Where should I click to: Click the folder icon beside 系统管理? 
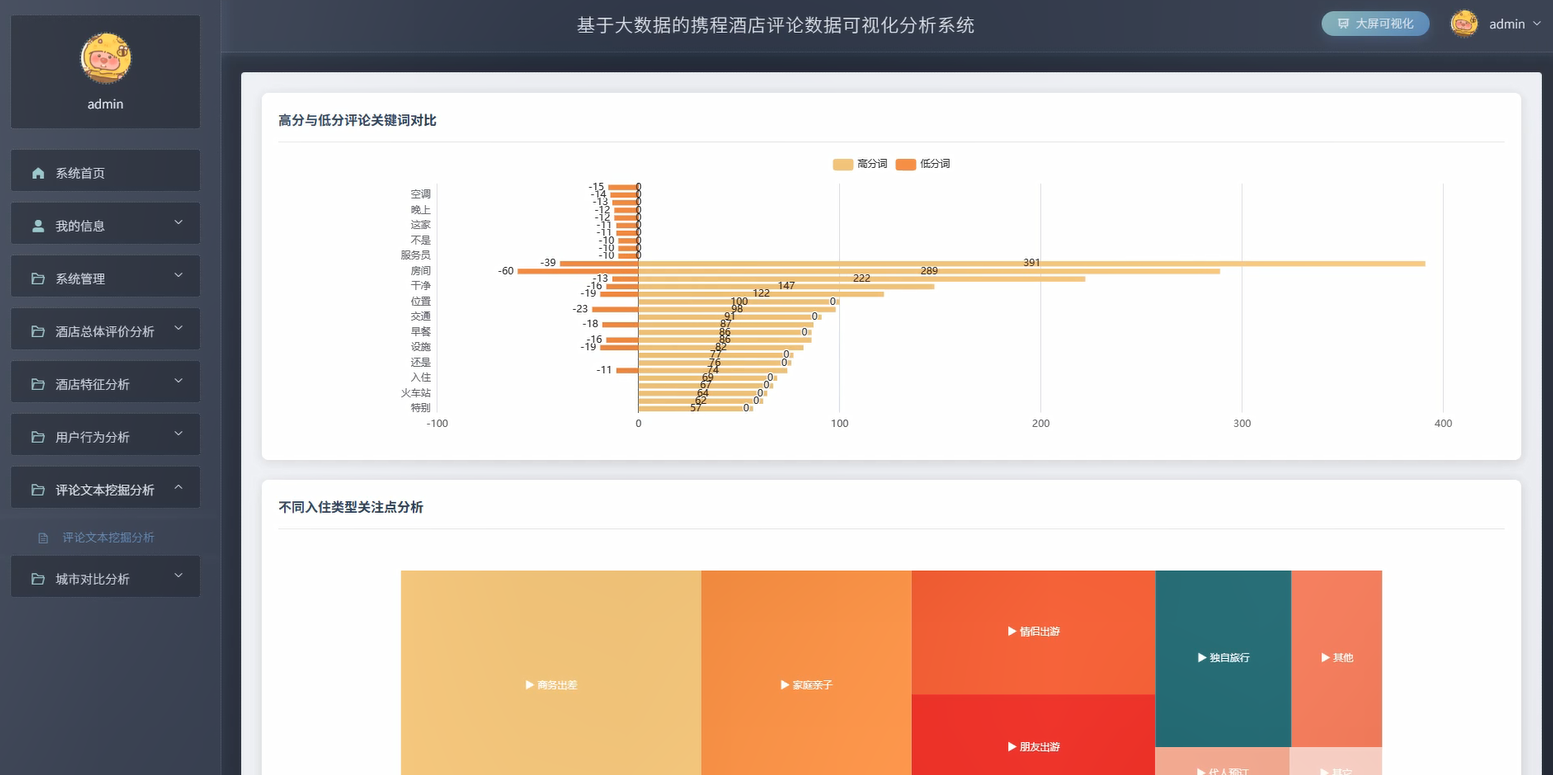pos(38,279)
